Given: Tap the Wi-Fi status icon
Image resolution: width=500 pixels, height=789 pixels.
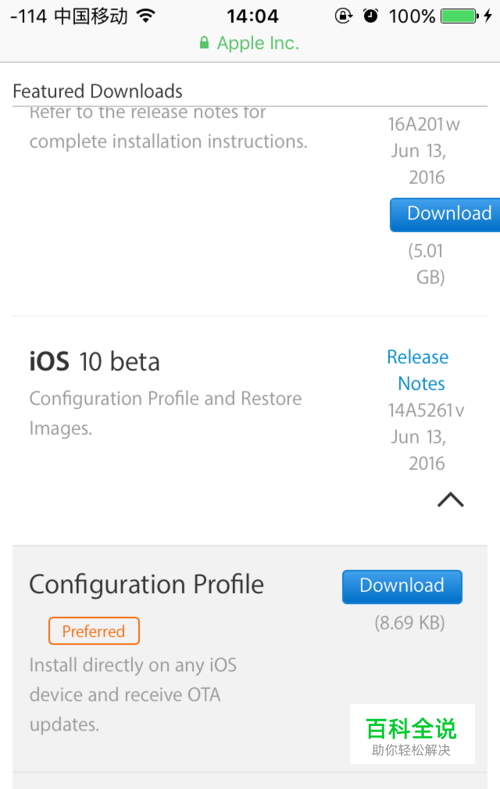Looking at the screenshot, I should point(146,16).
